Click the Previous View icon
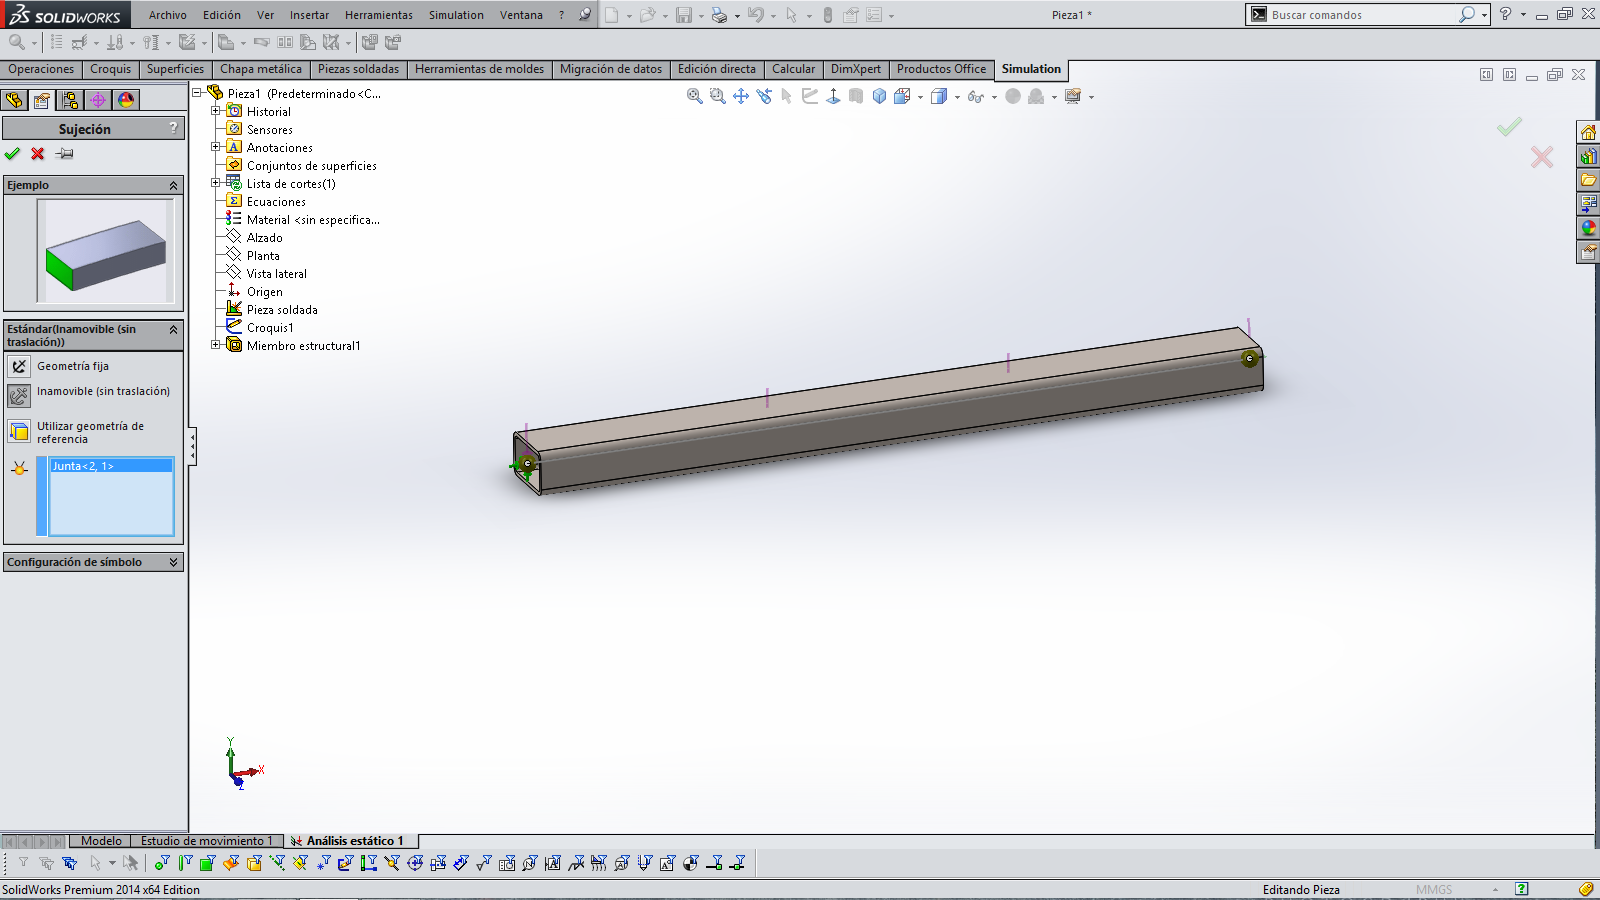Image resolution: width=1600 pixels, height=900 pixels. pyautogui.click(x=764, y=96)
